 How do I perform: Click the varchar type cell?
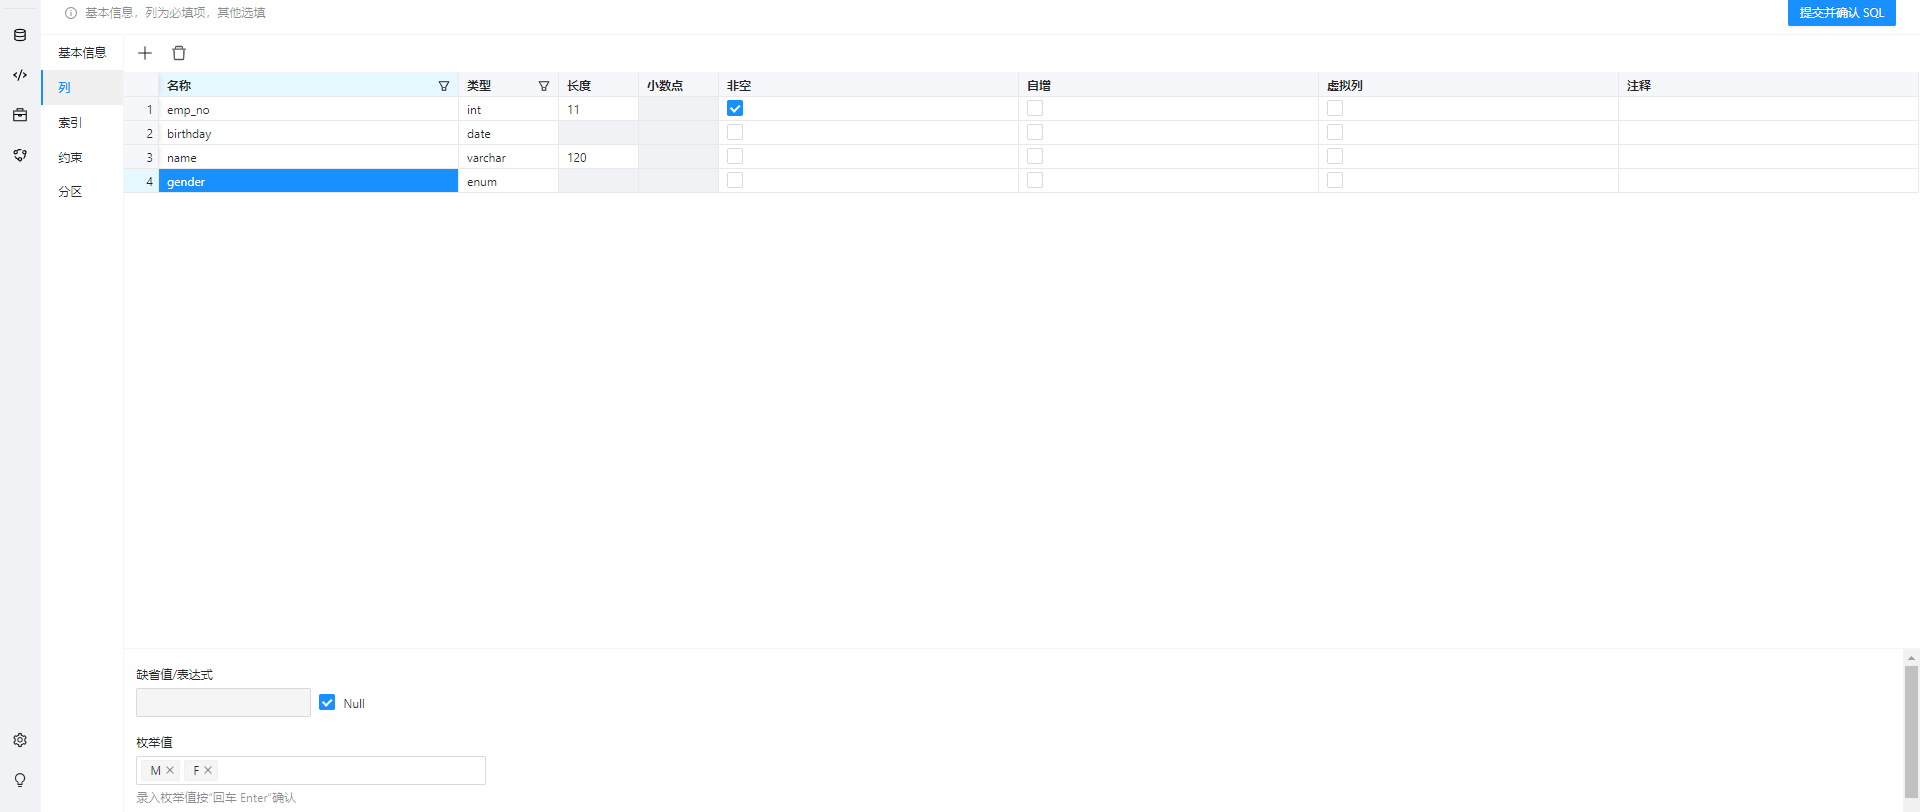click(508, 157)
